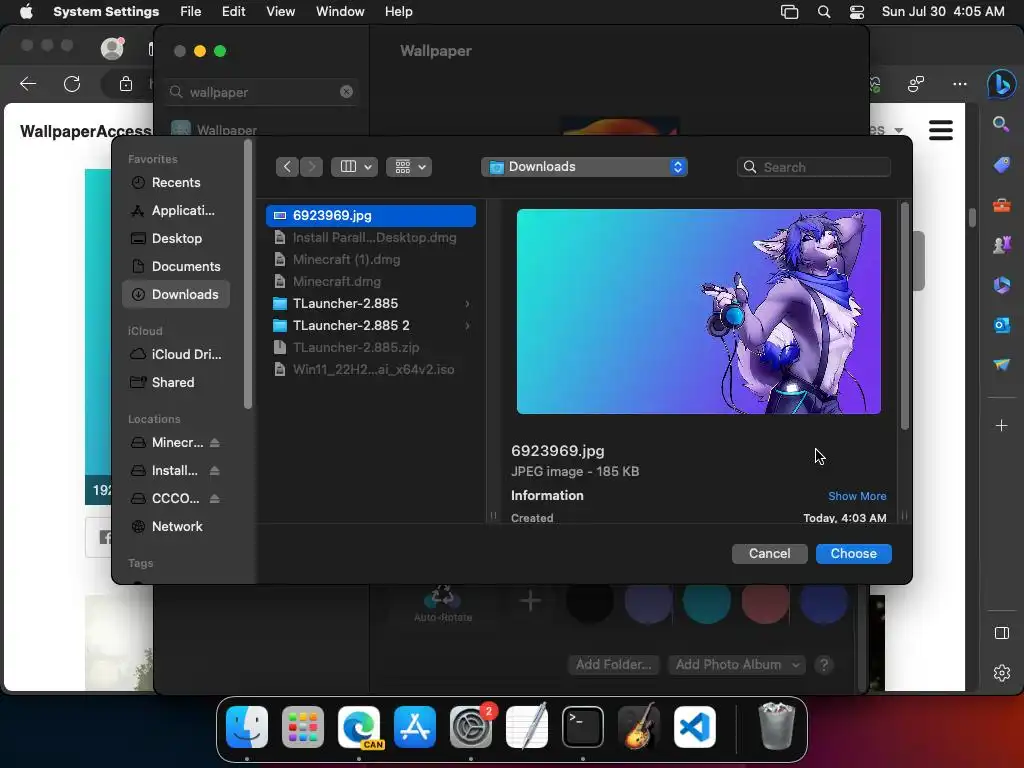
Task: Toggle Edge sidebar panel layout icon
Action: 1001,633
